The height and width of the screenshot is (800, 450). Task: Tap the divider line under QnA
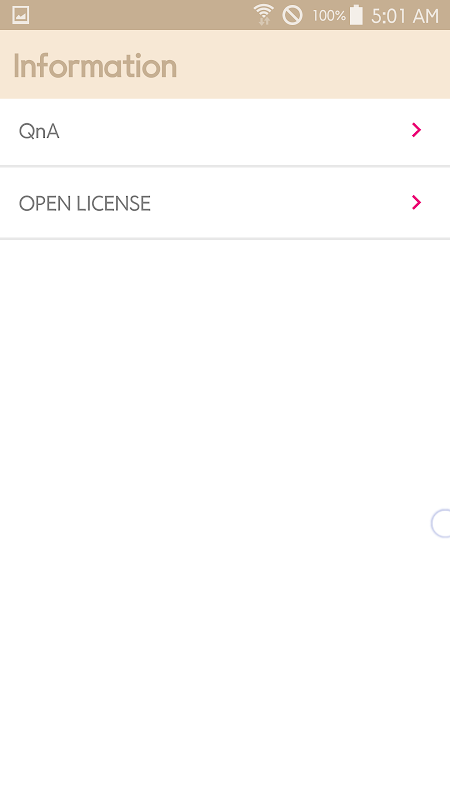tap(225, 166)
